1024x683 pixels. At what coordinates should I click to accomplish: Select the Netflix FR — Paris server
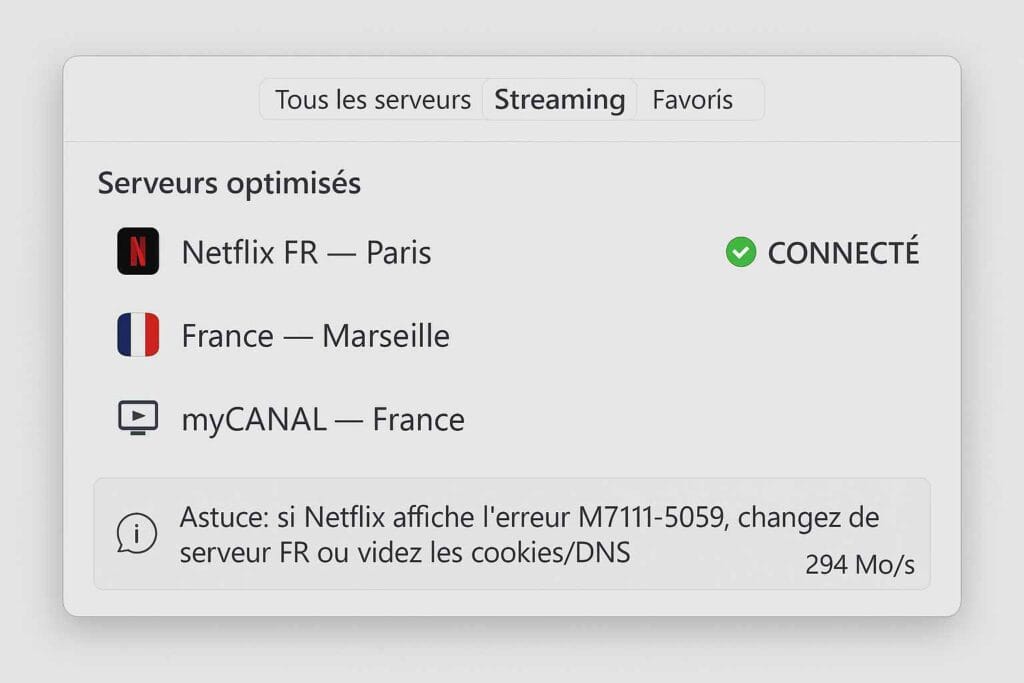point(306,252)
